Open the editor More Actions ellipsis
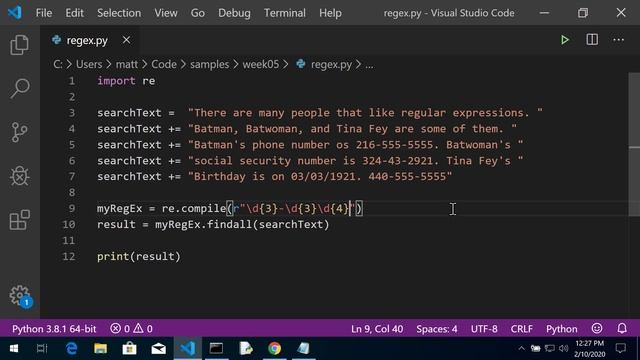 [x=618, y=40]
